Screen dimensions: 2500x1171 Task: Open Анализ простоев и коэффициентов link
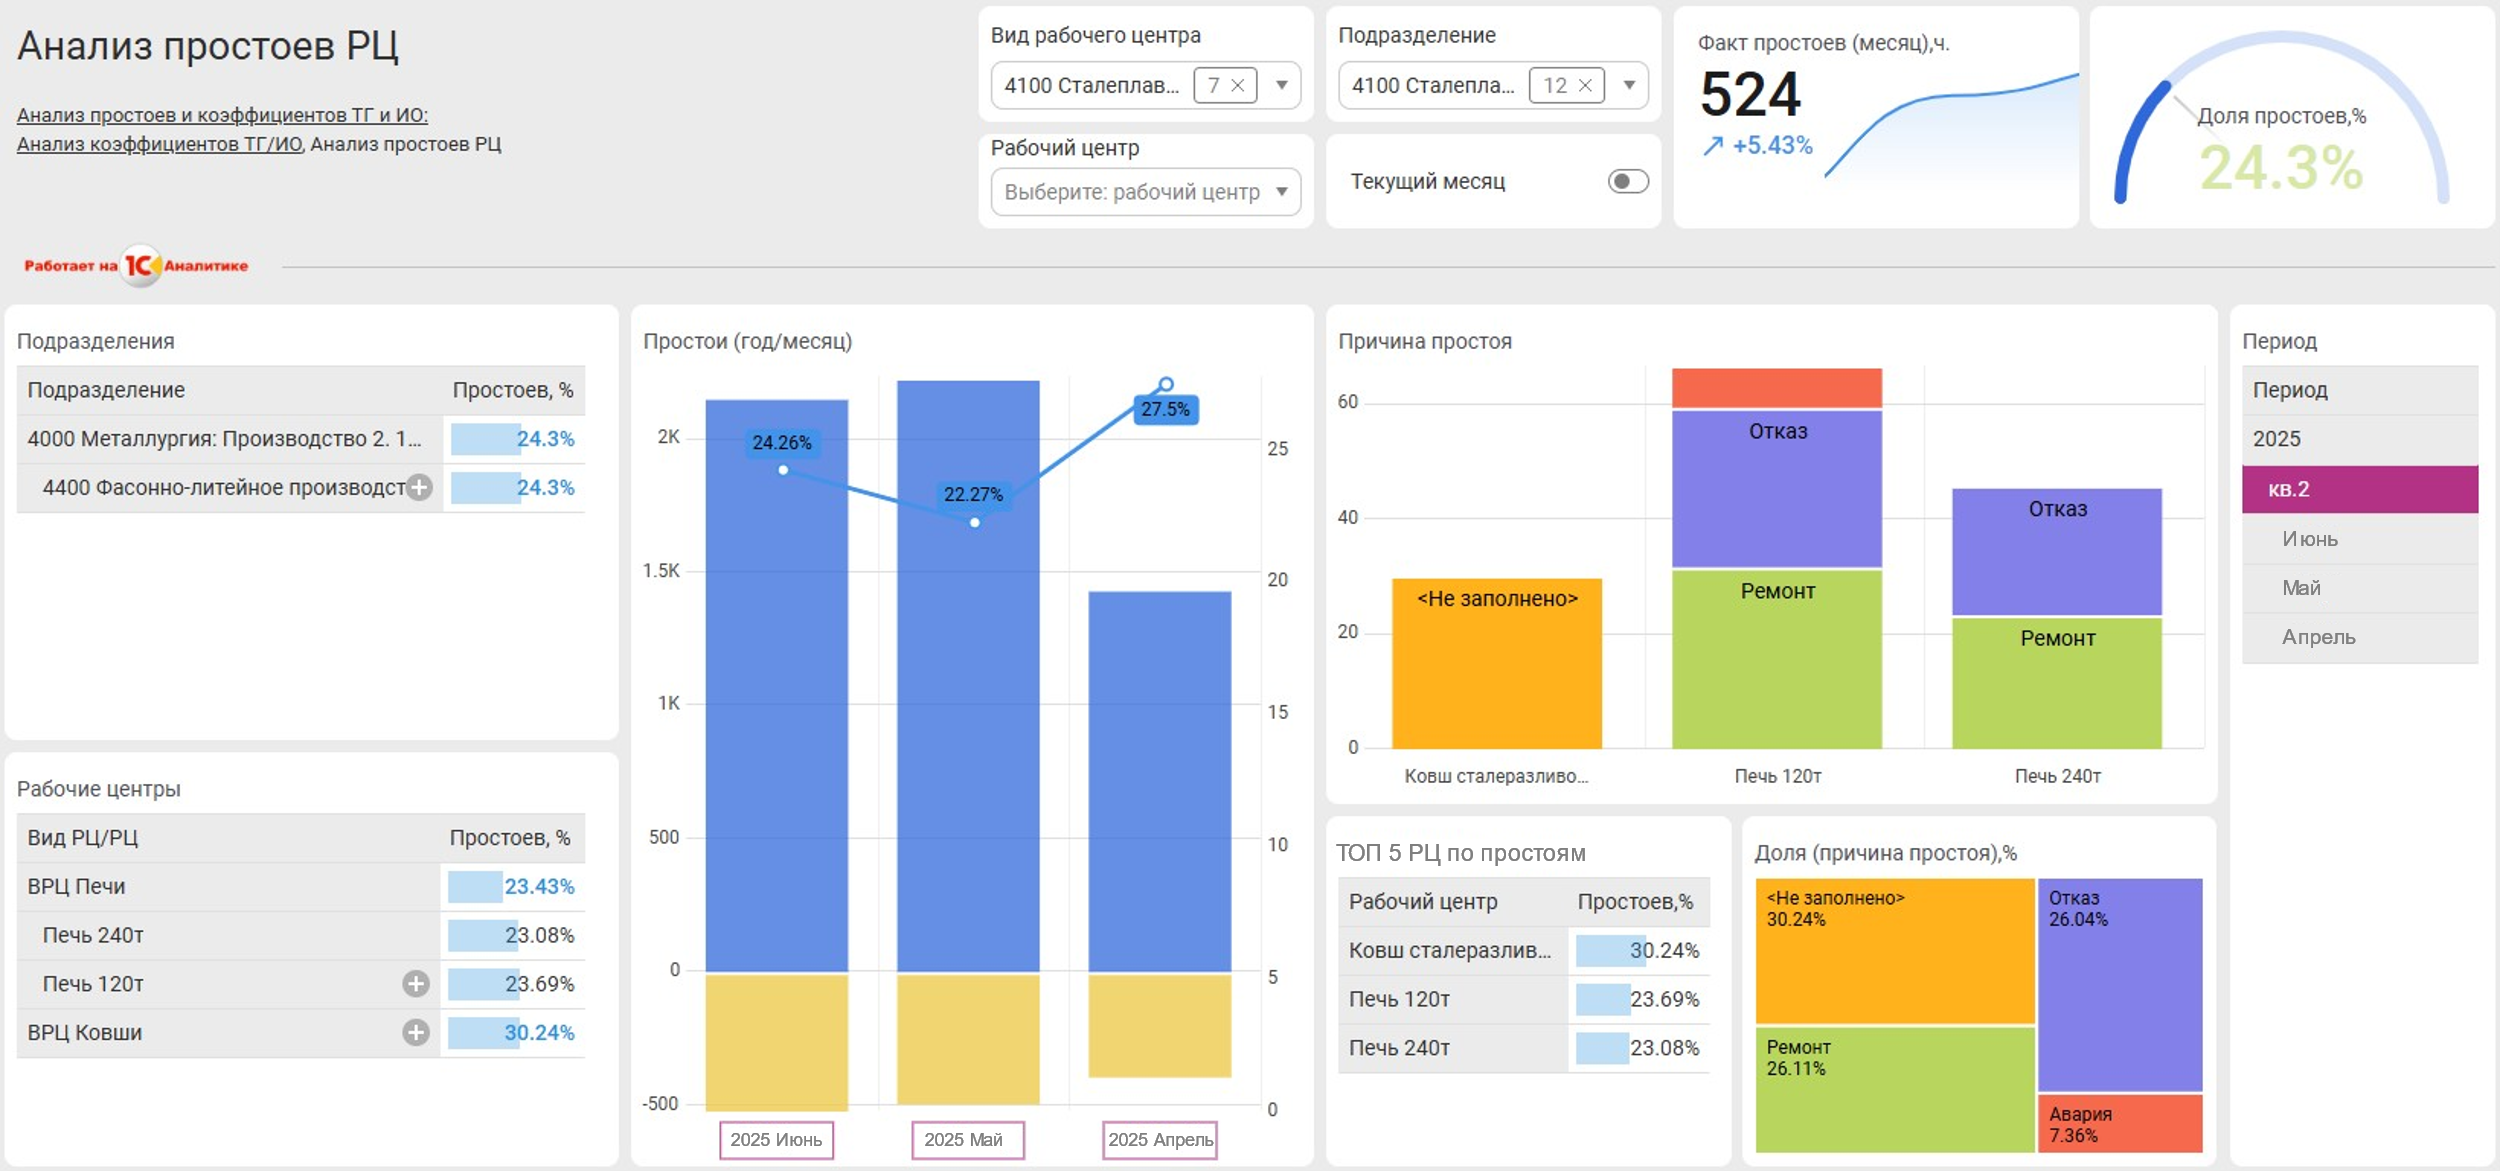tap(222, 115)
